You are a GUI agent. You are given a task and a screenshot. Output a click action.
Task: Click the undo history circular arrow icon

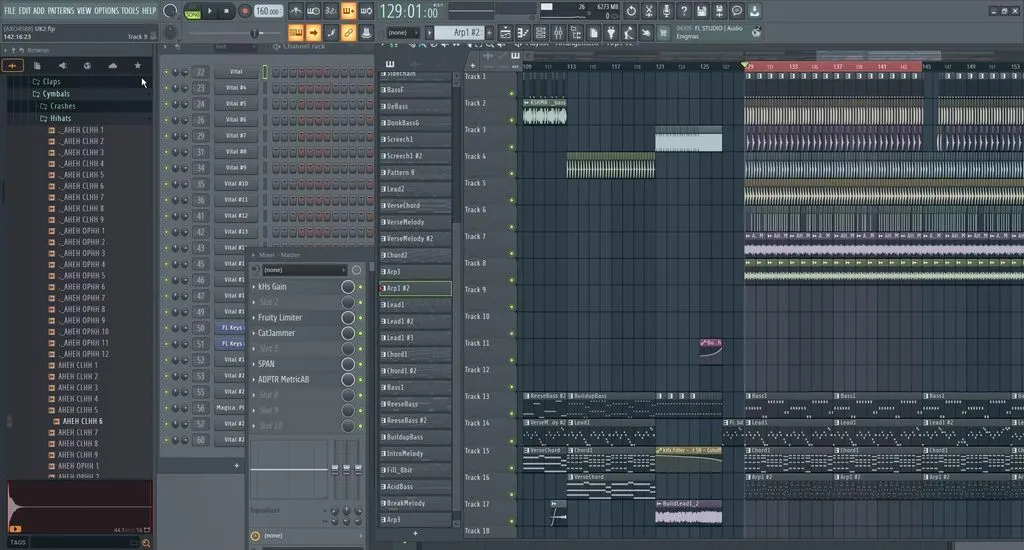(x=631, y=11)
